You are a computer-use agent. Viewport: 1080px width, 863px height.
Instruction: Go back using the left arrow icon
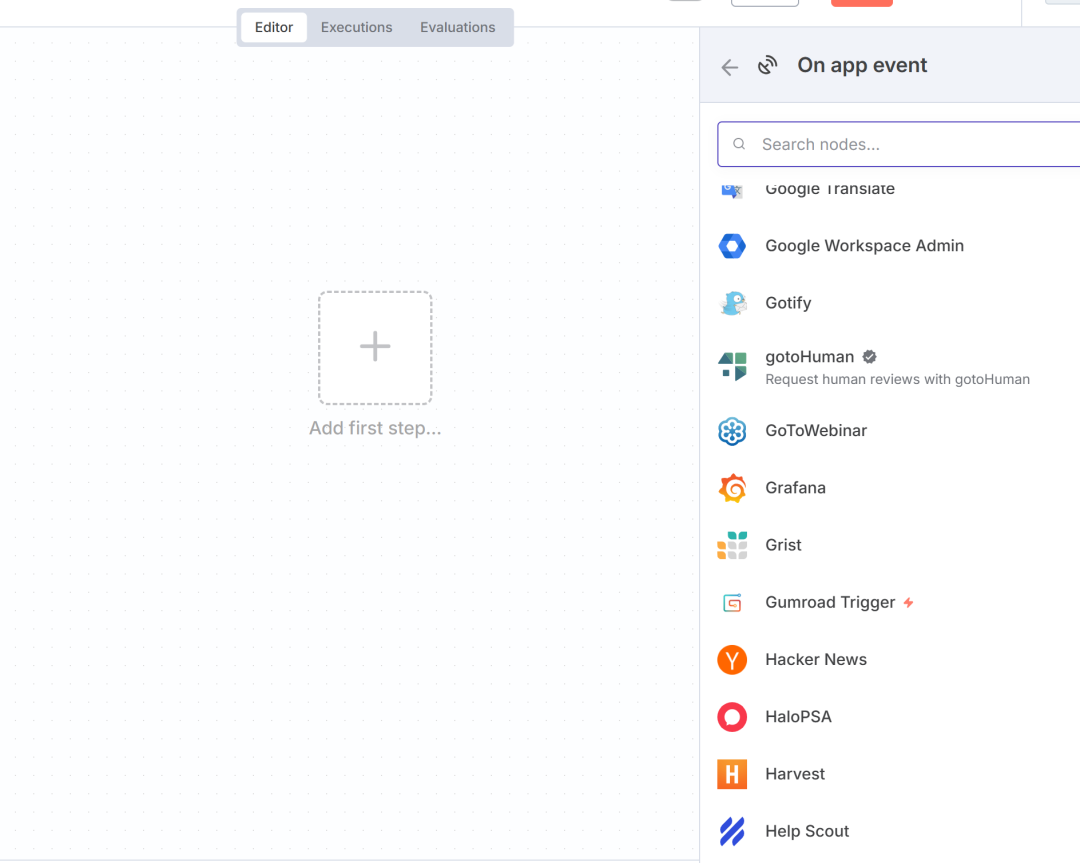(x=729, y=67)
